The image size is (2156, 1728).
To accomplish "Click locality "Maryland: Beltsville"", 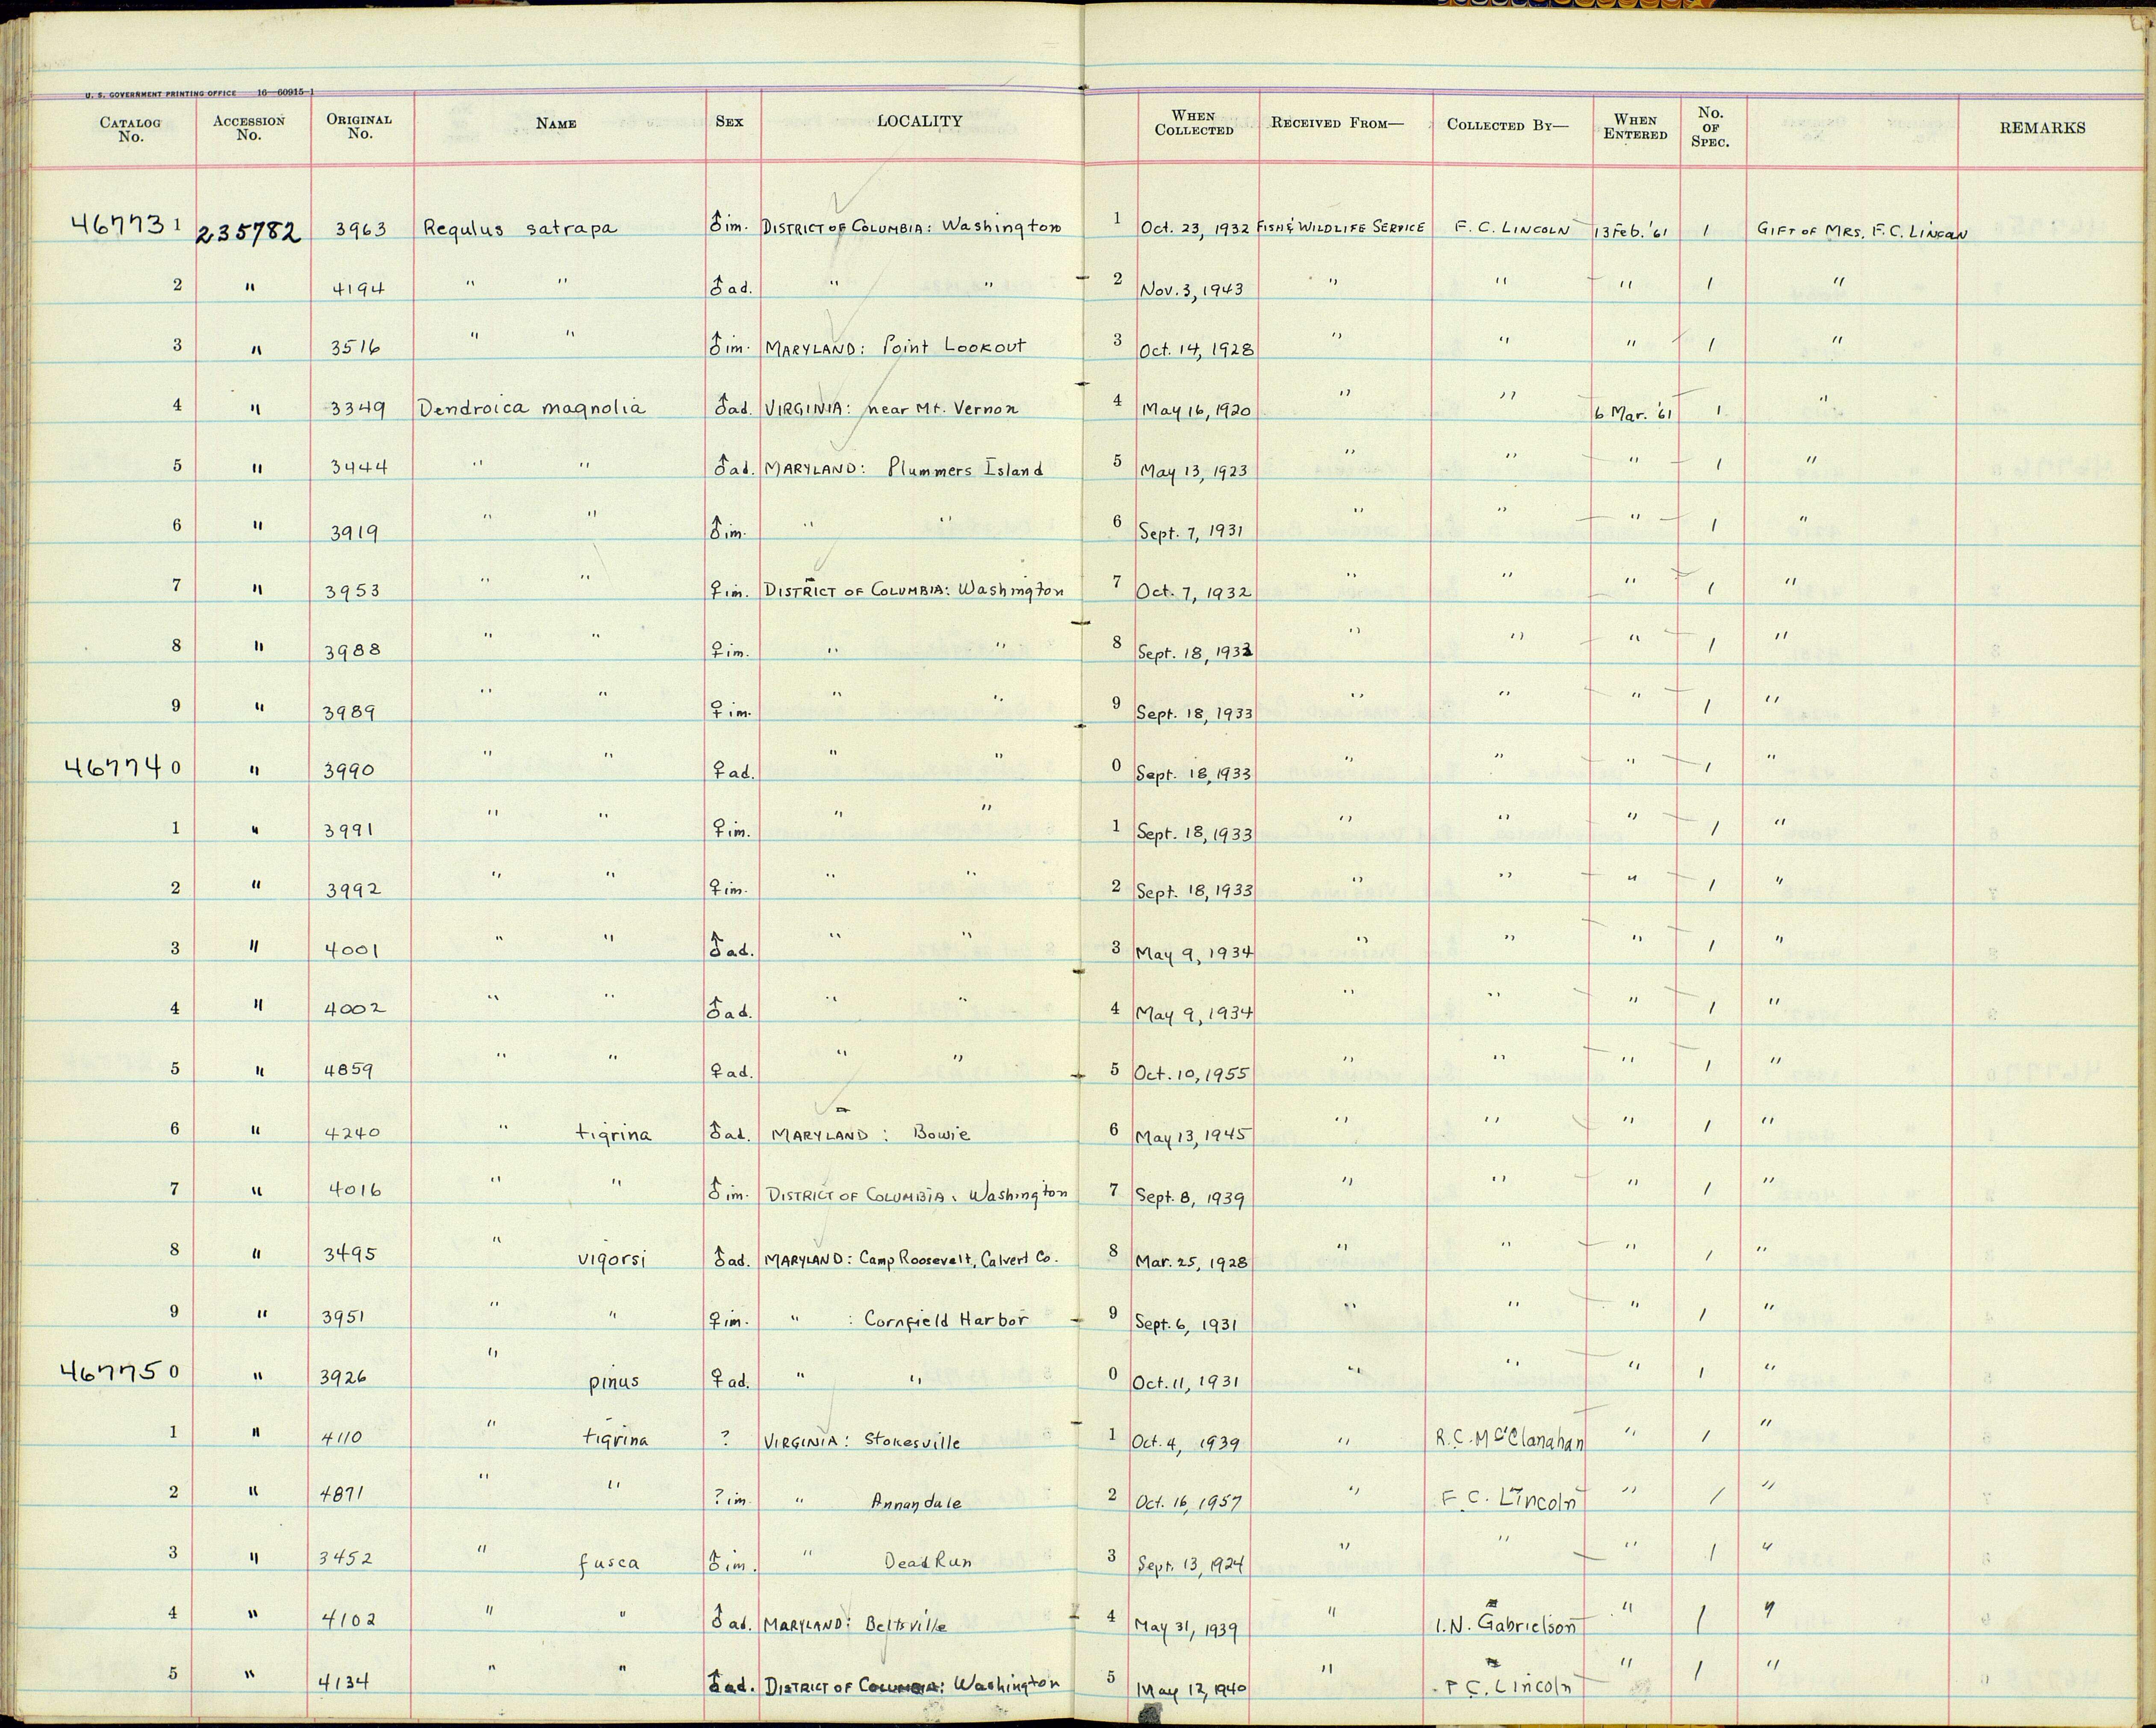I will pyautogui.click(x=855, y=1626).
